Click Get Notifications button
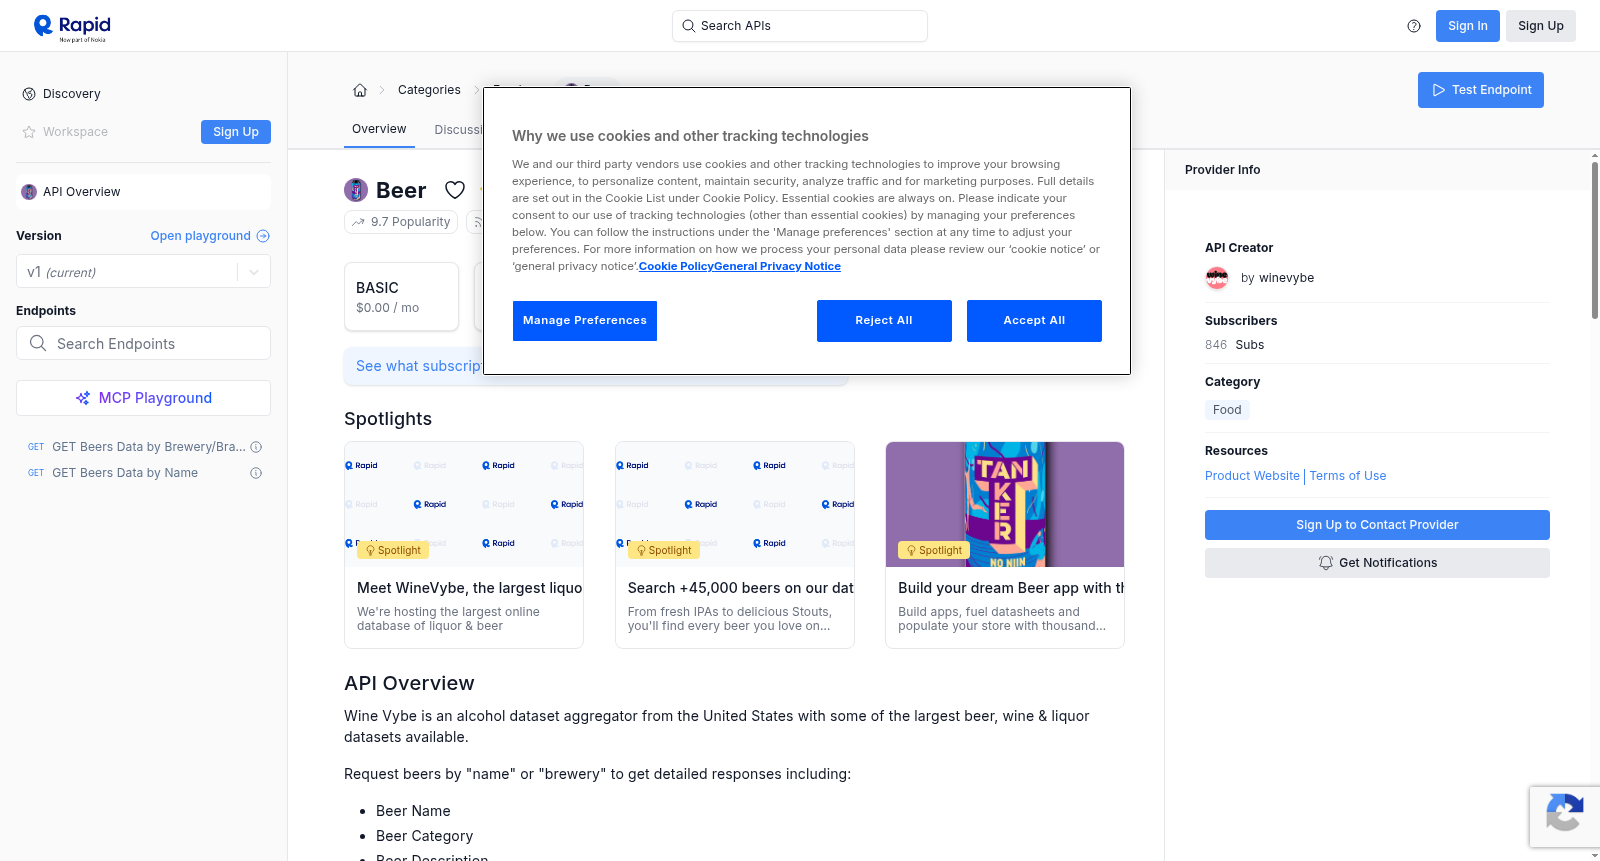The height and width of the screenshot is (861, 1600). [1377, 563]
